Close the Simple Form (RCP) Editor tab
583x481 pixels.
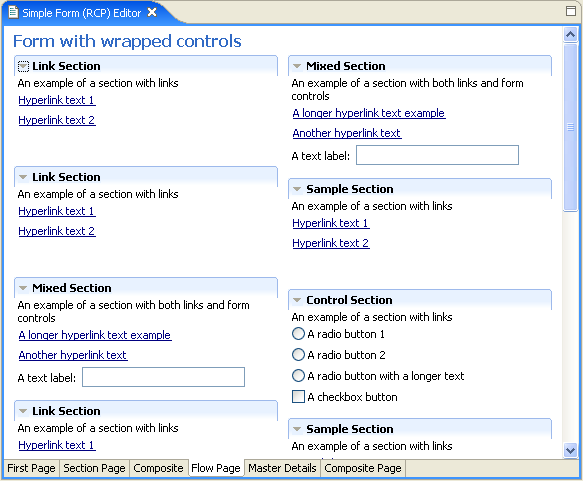(152, 12)
